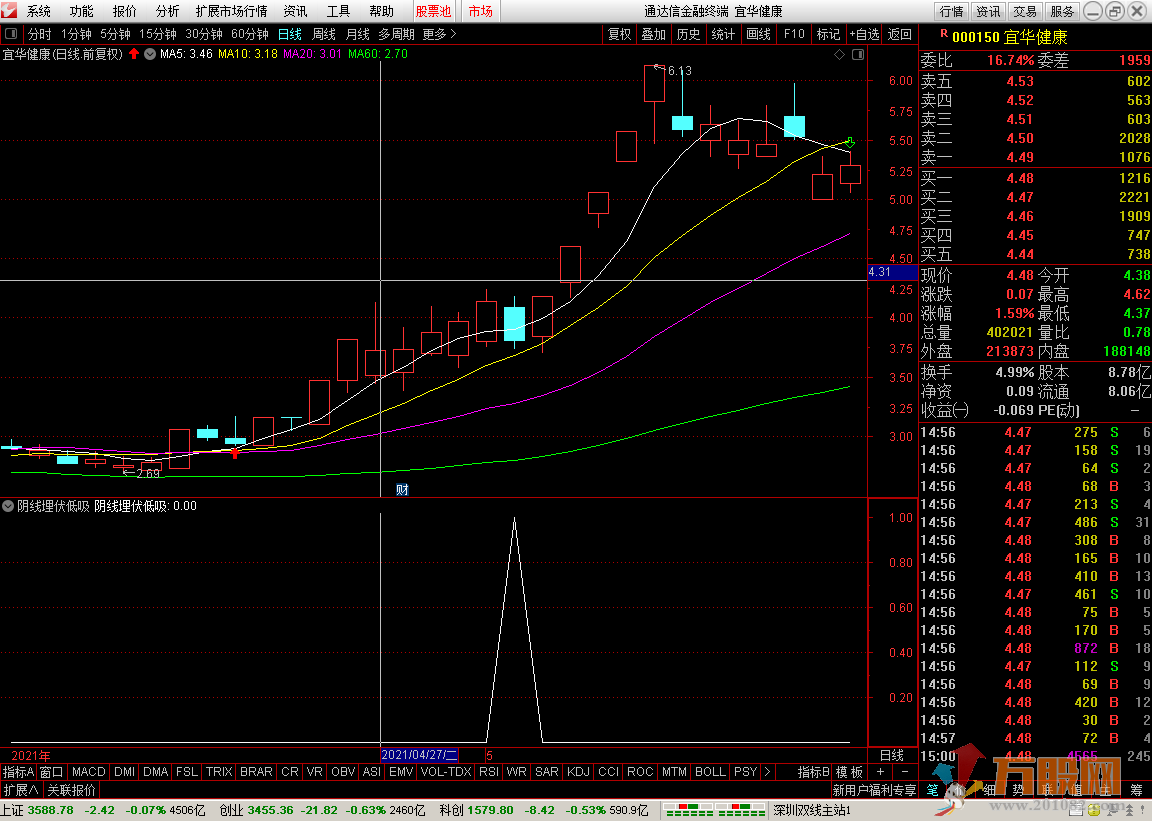Open the 资讯 menu

tap(295, 11)
